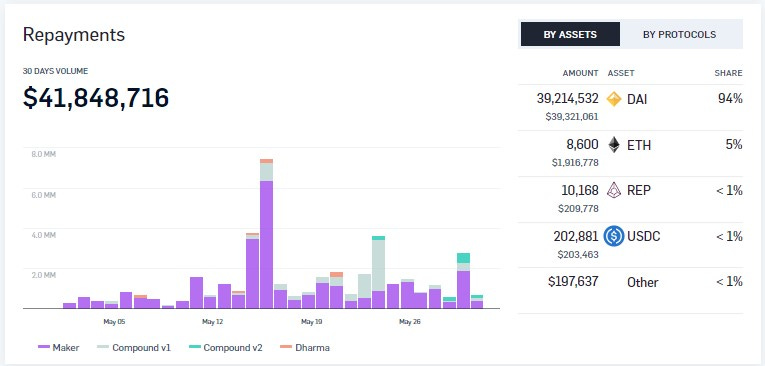
Task: Click the 6.0 MM axis label
Action: click(43, 195)
